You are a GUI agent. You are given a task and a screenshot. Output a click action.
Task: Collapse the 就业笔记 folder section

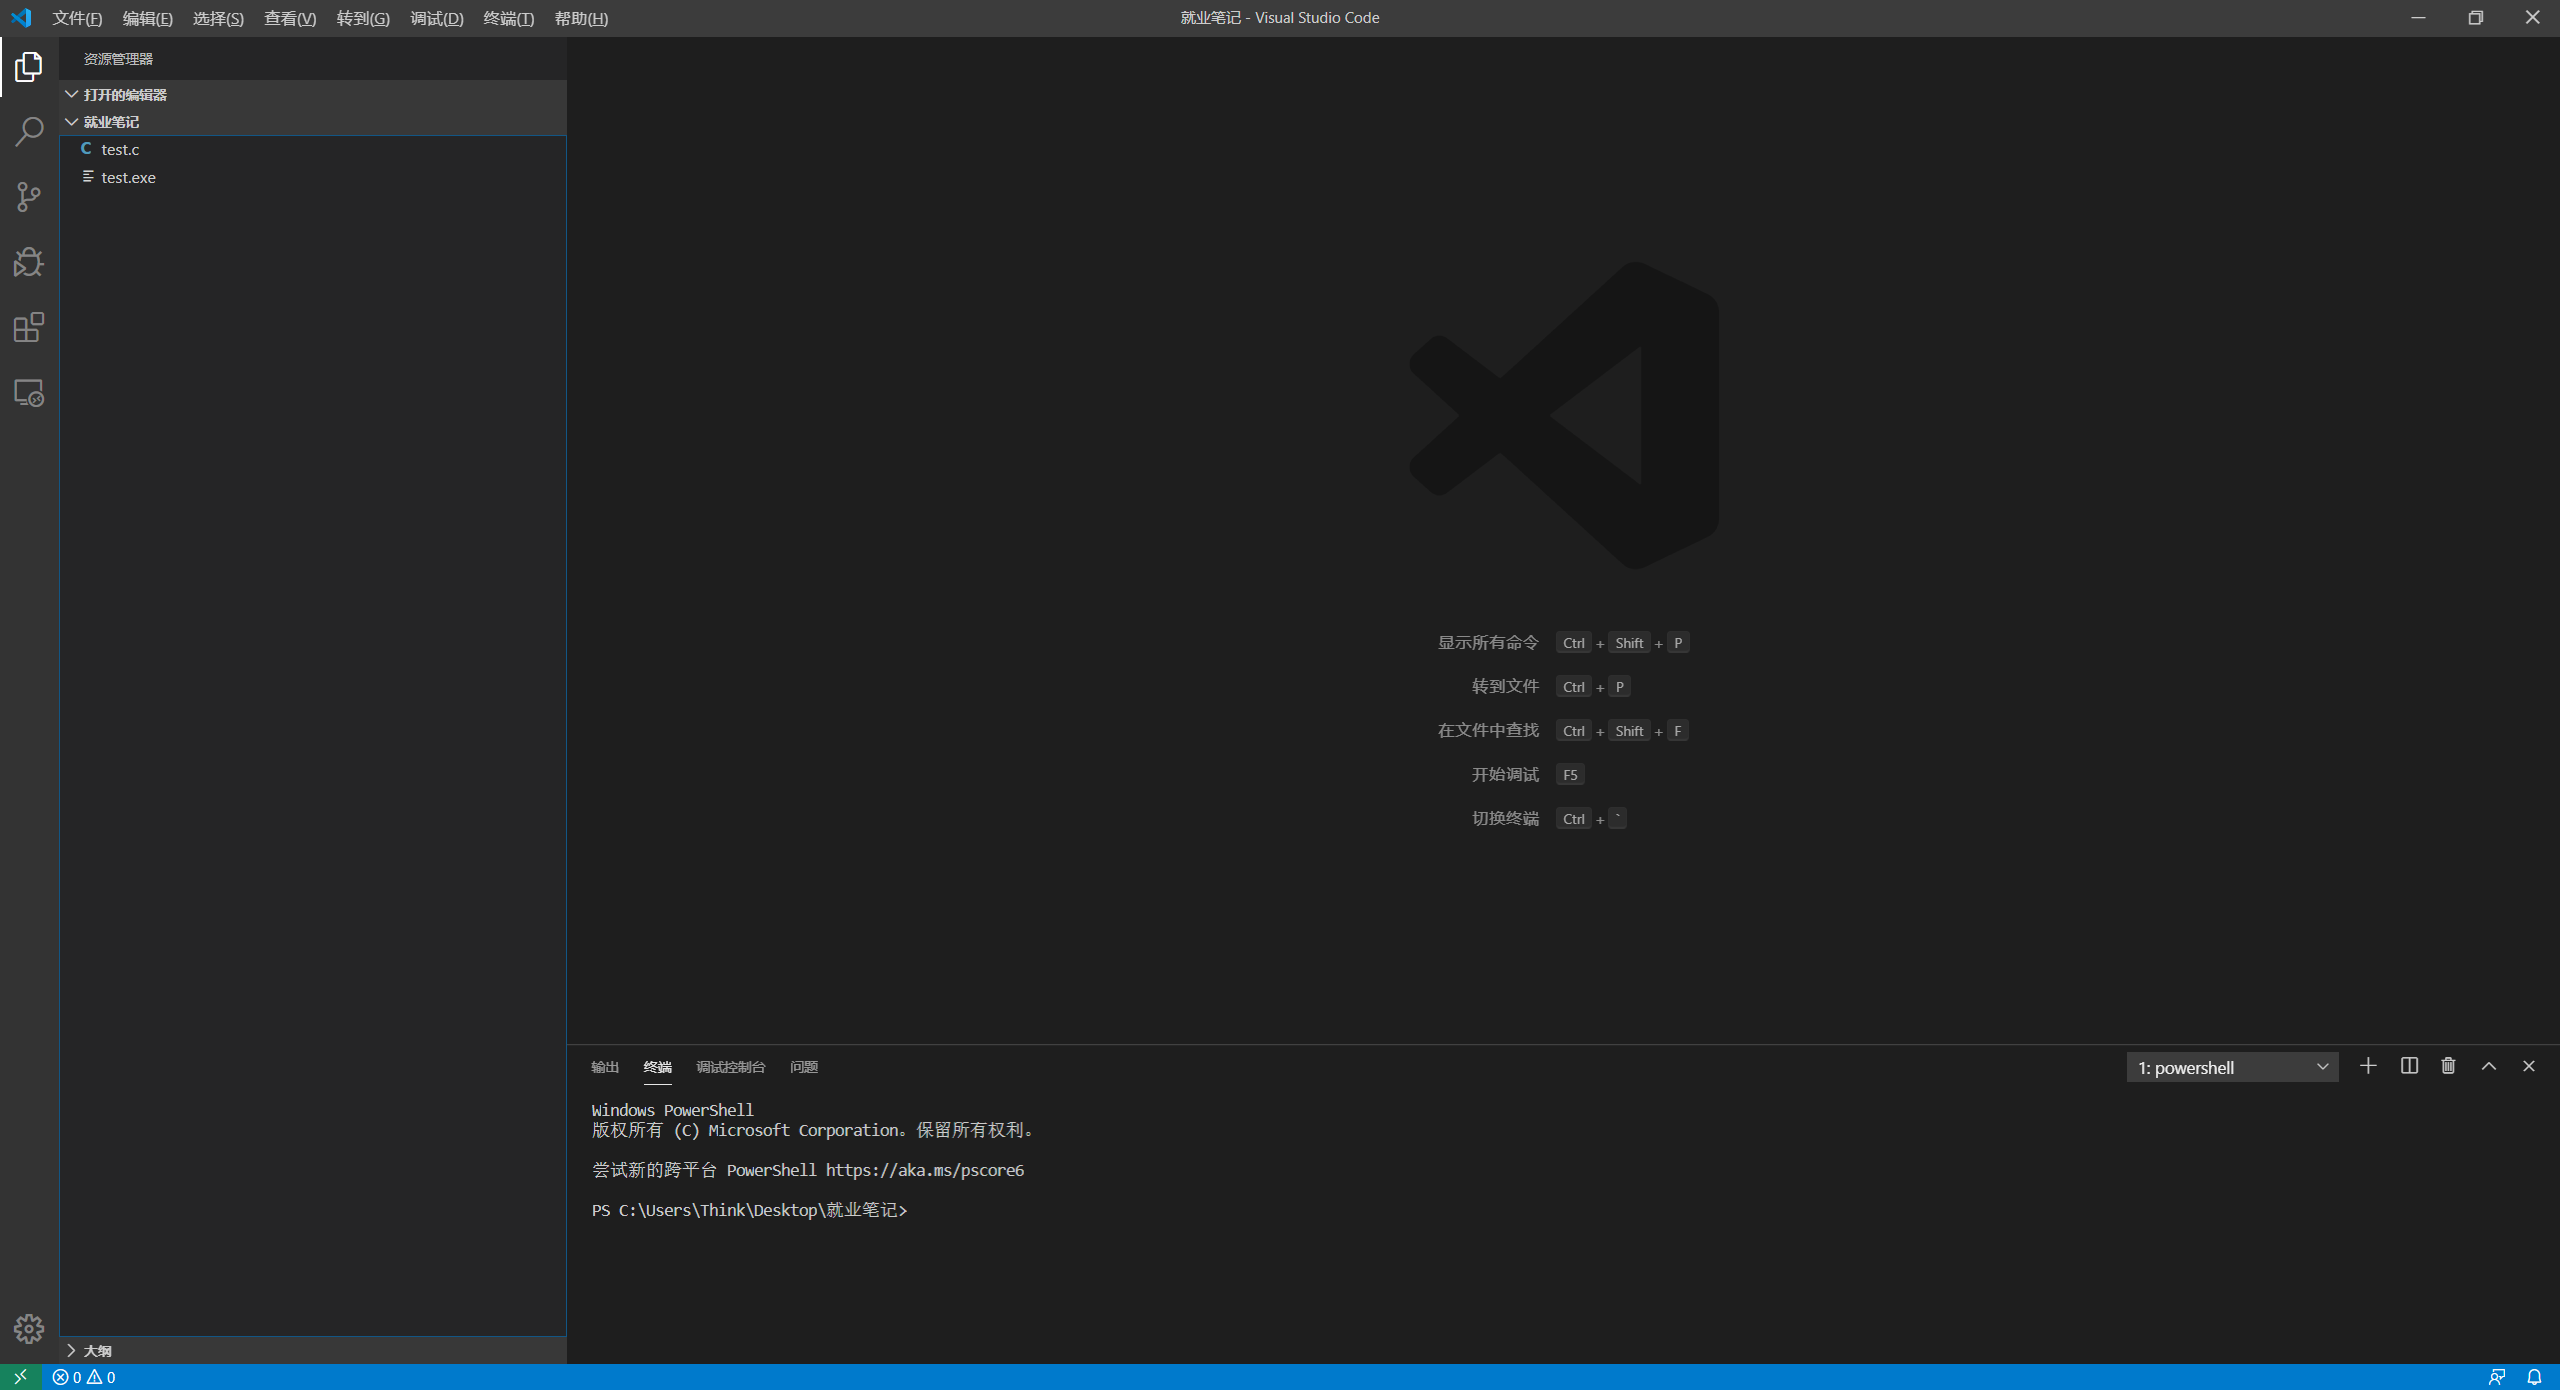(313, 122)
